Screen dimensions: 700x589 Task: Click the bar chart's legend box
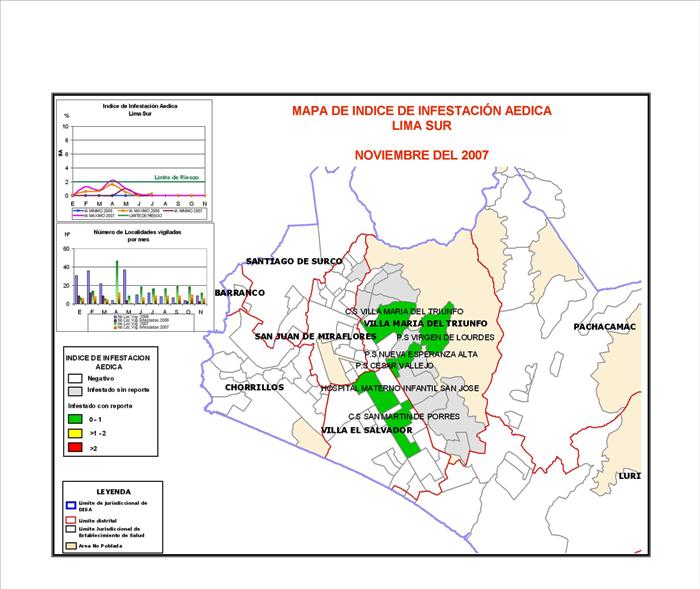click(x=141, y=323)
